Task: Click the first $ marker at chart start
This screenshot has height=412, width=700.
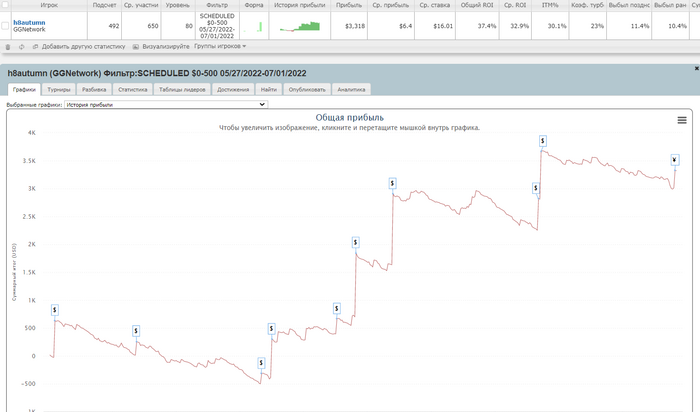Action: (54, 310)
